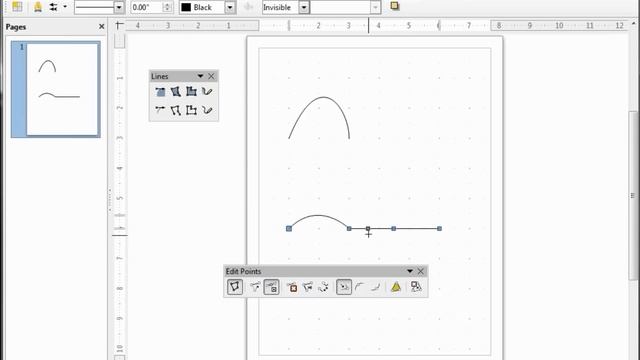The image size is (640, 360).
Task: Click the upper arc curve on canvas
Action: tap(323, 97)
